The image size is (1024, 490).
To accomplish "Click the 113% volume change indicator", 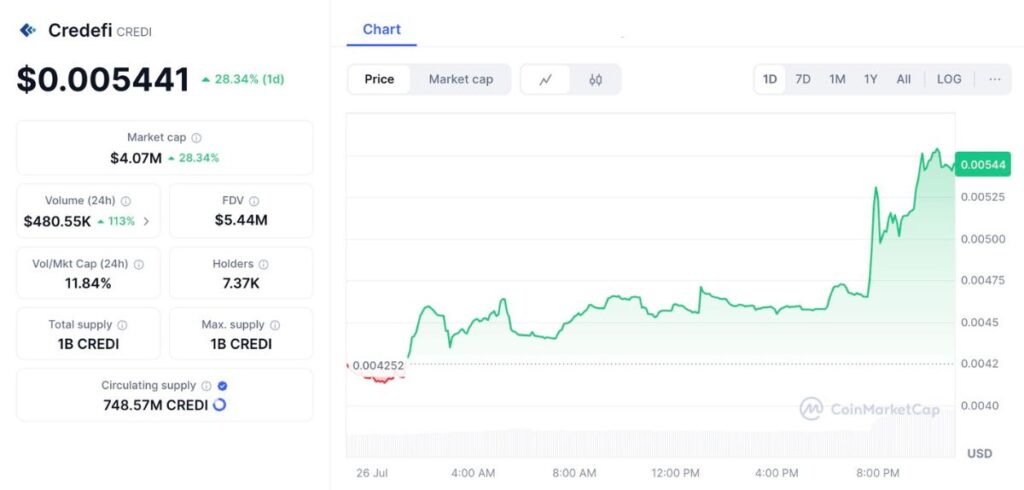I will coord(116,221).
